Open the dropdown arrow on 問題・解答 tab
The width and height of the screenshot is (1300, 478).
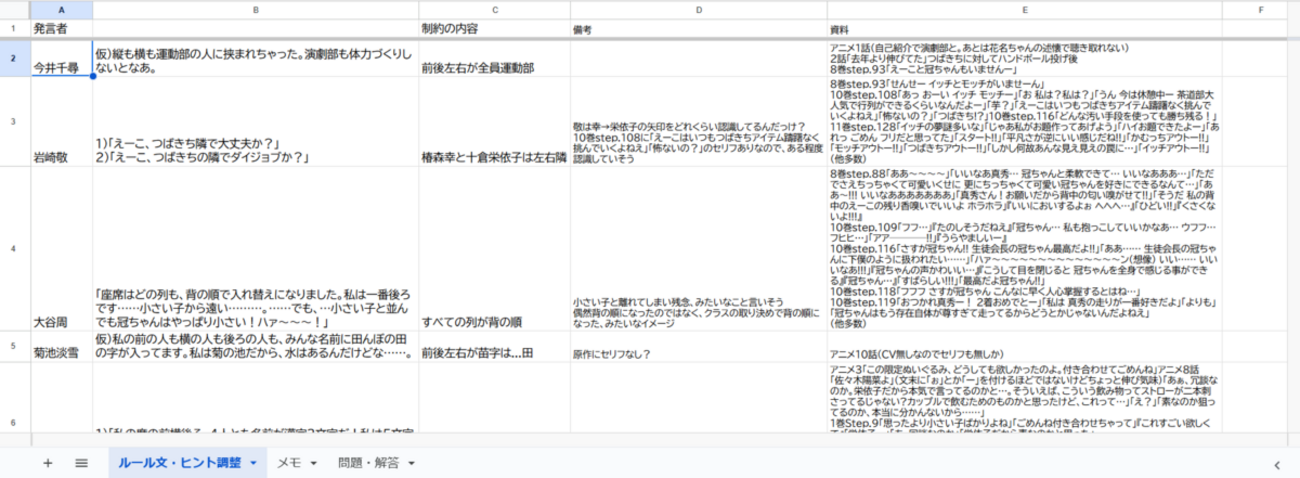click(x=411, y=463)
